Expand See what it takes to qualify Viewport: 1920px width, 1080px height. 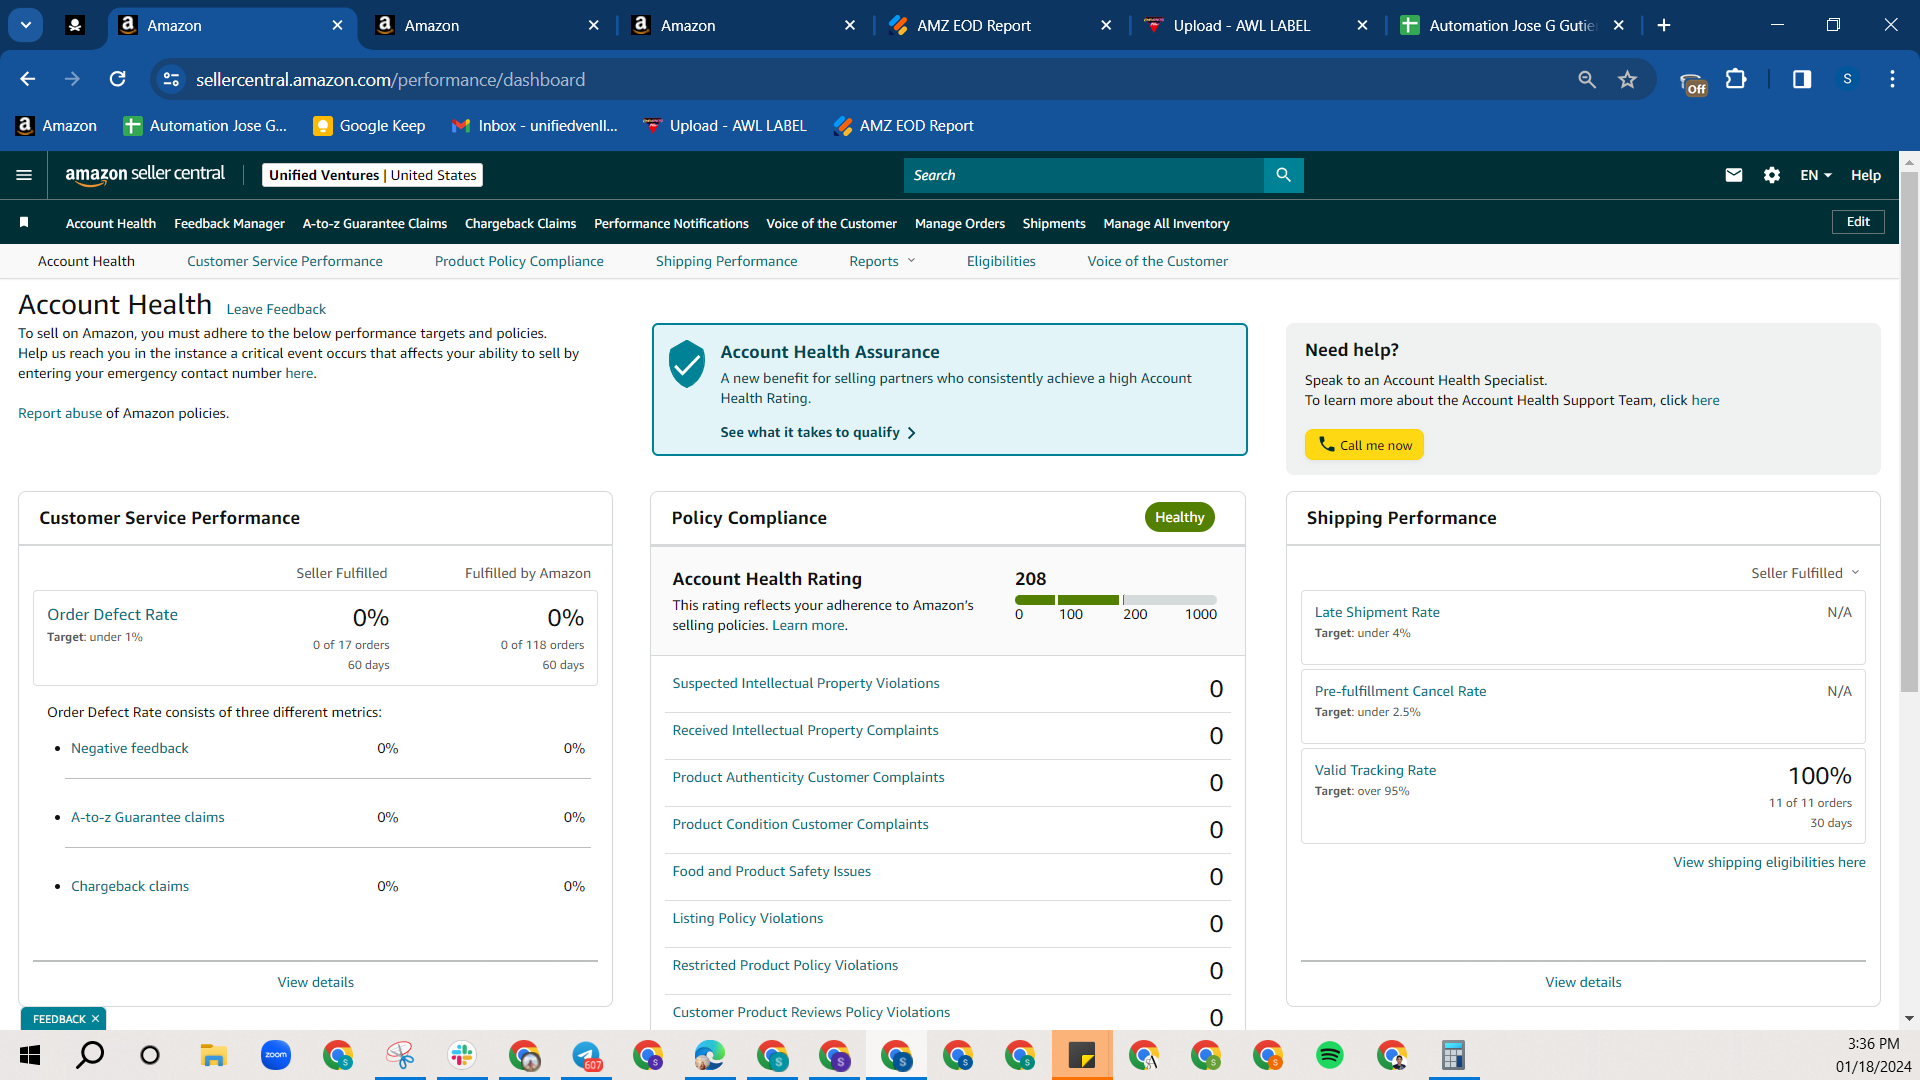tap(817, 432)
